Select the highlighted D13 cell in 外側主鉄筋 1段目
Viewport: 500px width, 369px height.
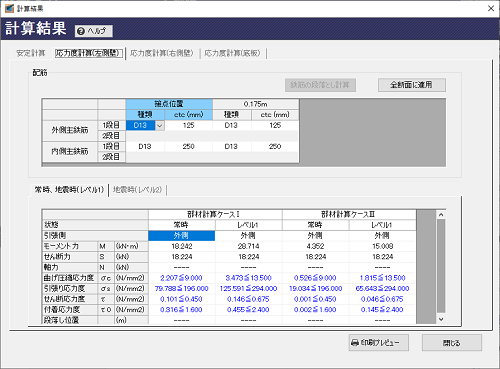[141, 125]
